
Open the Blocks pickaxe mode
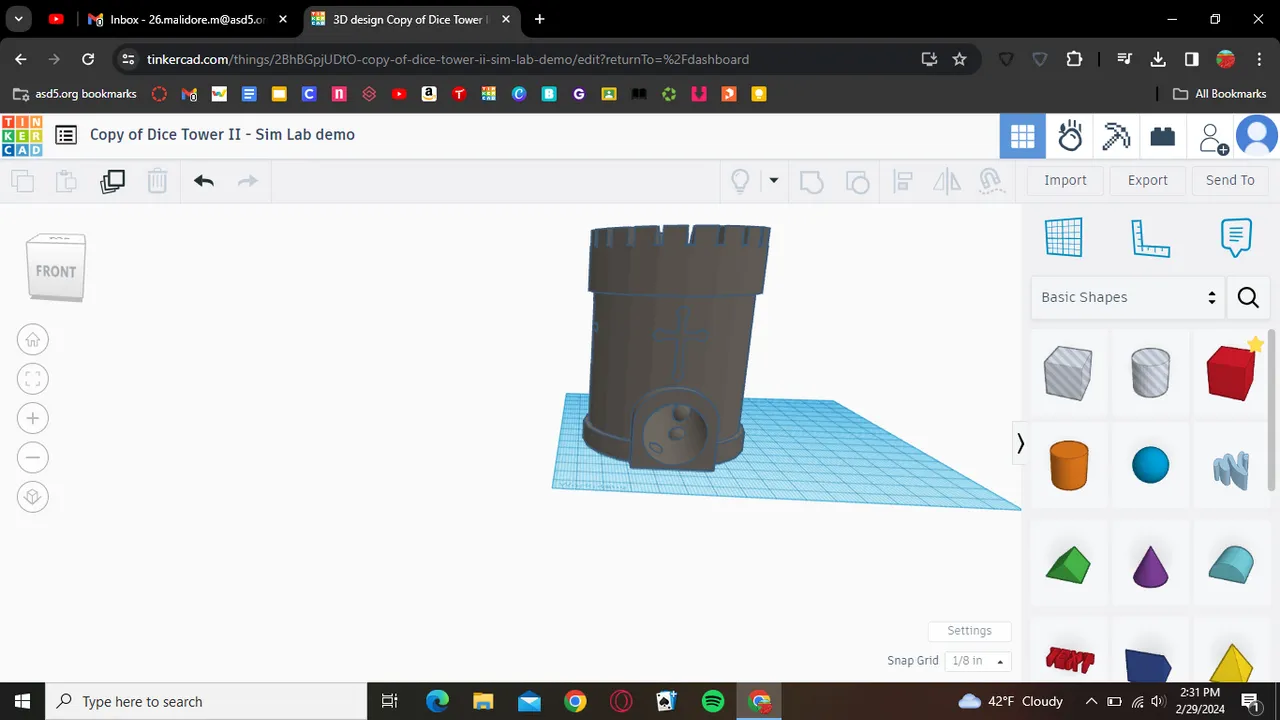coord(1116,136)
